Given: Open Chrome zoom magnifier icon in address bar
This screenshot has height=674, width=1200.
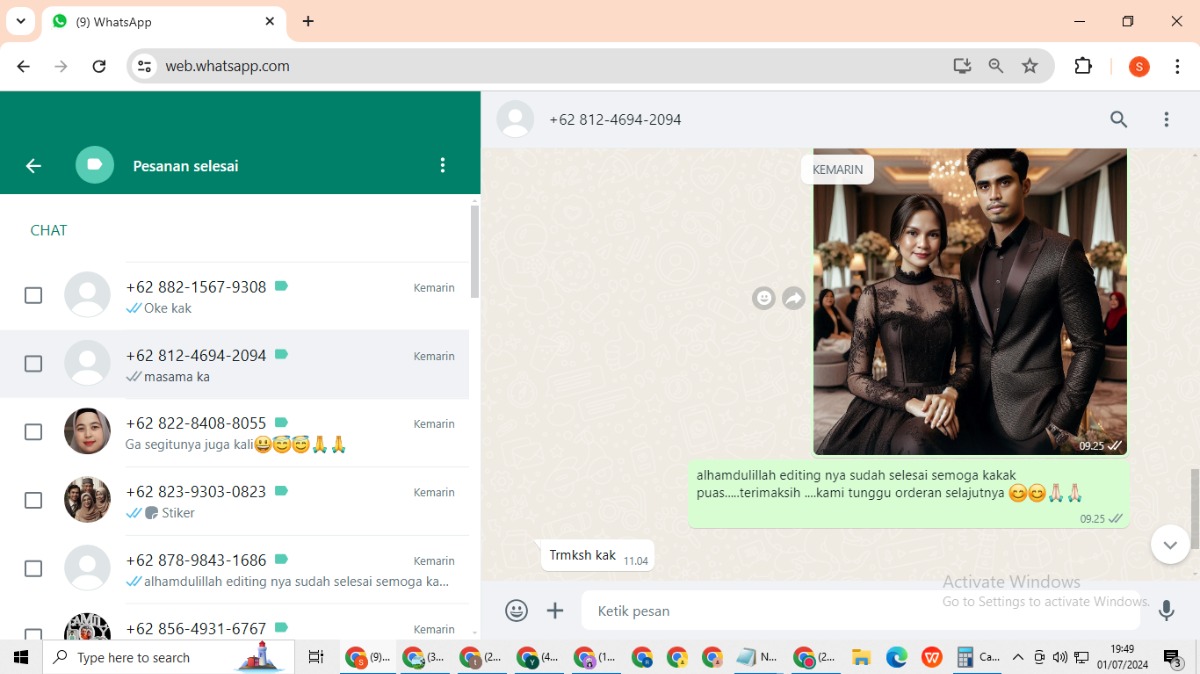Looking at the screenshot, I should pos(996,66).
